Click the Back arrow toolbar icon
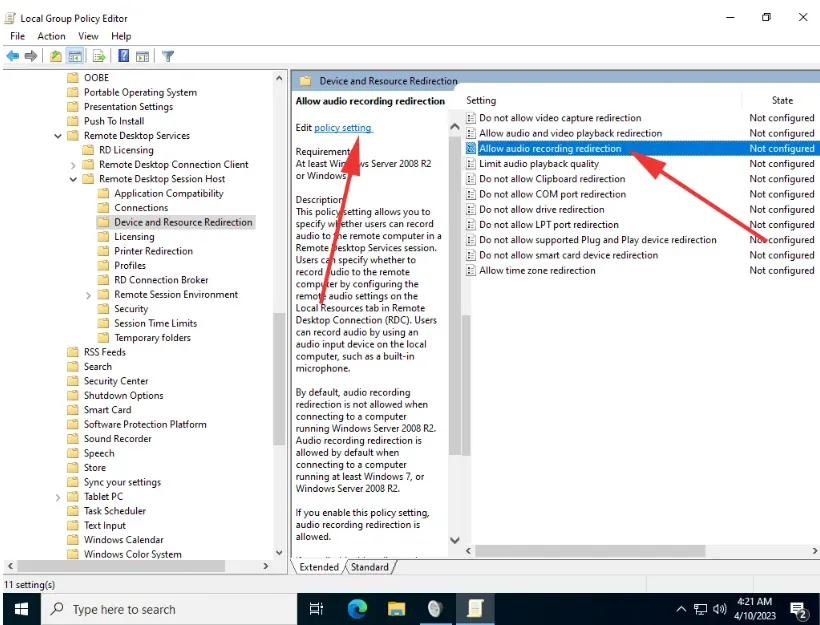 point(13,55)
